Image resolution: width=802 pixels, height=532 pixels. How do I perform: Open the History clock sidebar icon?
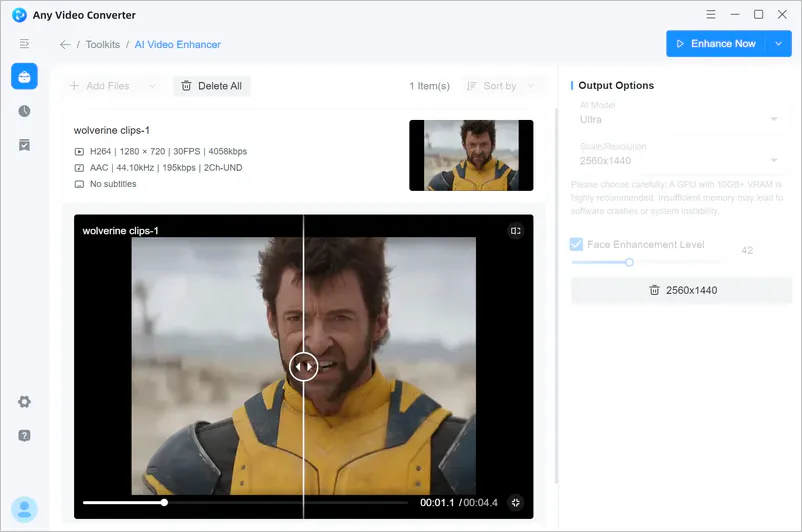click(24, 111)
